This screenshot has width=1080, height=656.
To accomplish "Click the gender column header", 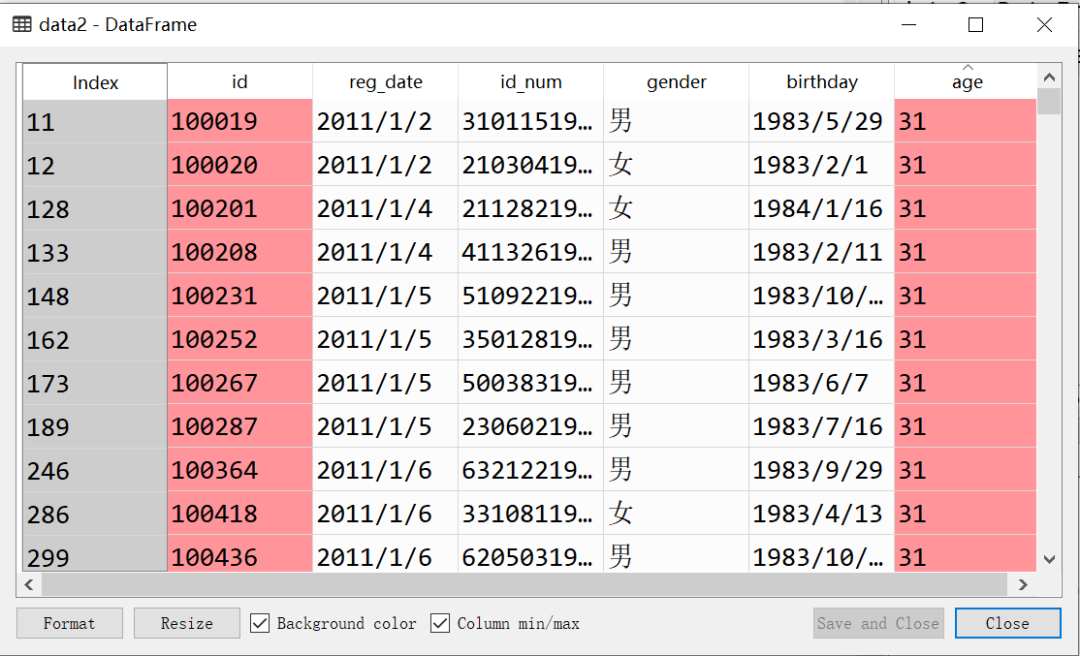I will point(676,82).
